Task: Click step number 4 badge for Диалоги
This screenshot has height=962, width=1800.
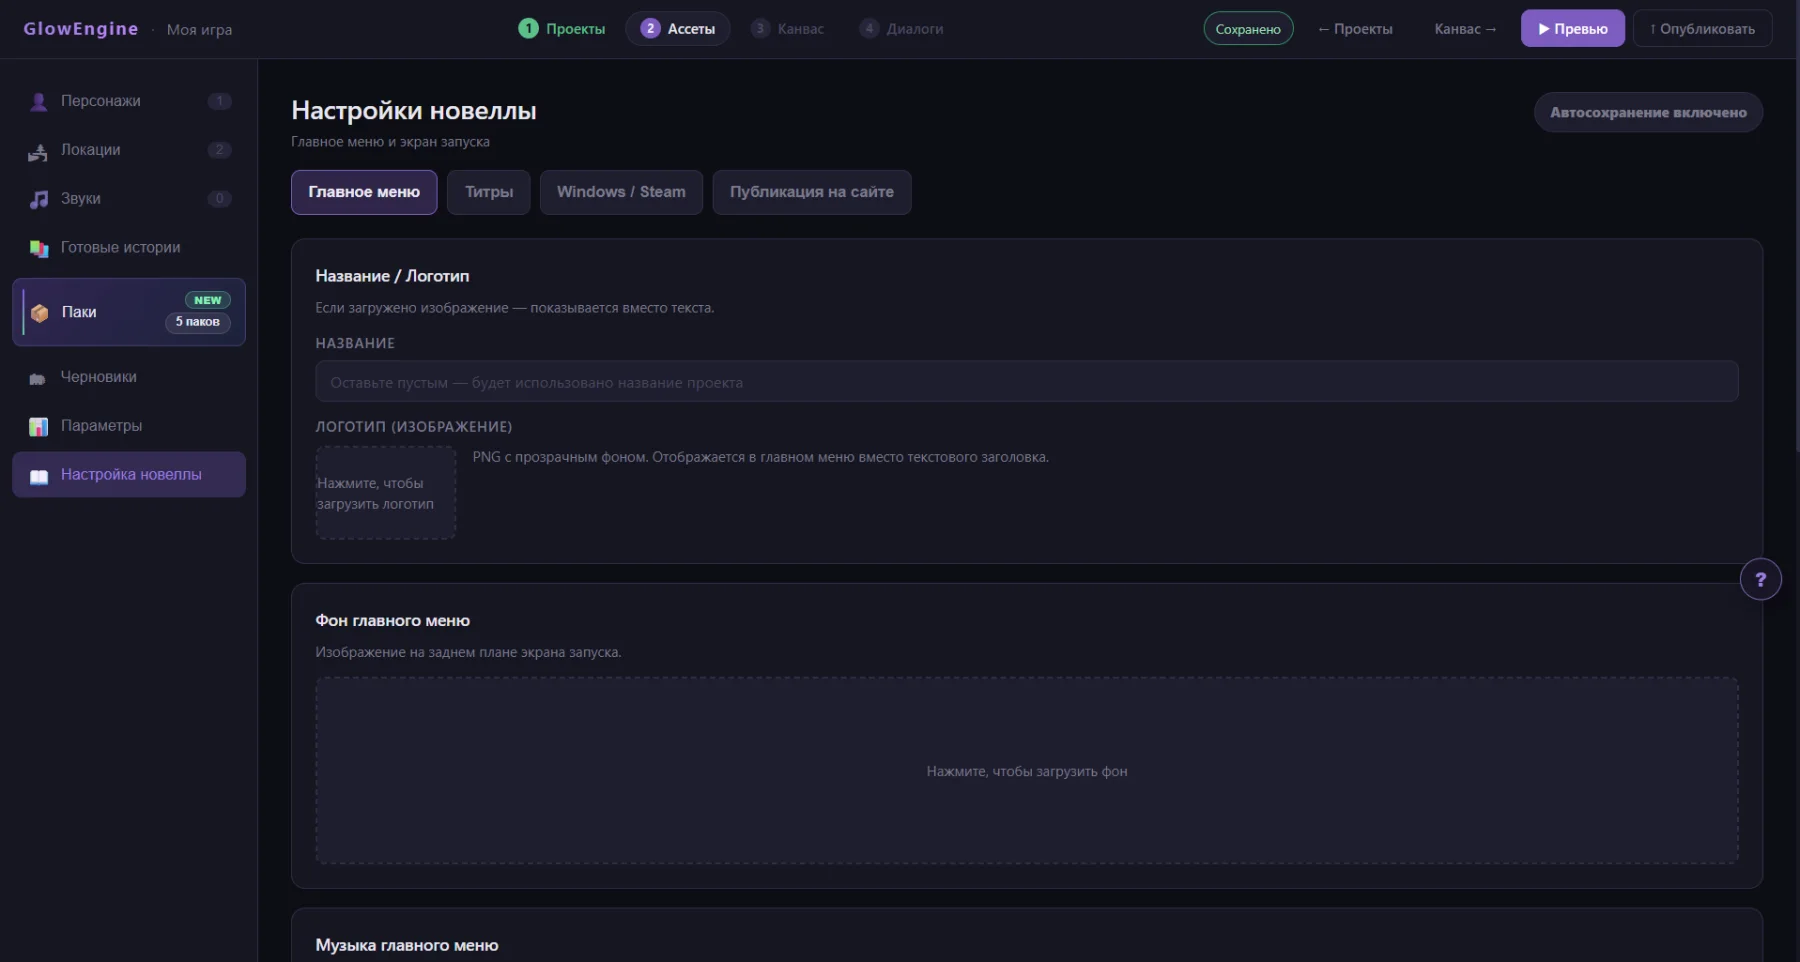Action: point(869,28)
